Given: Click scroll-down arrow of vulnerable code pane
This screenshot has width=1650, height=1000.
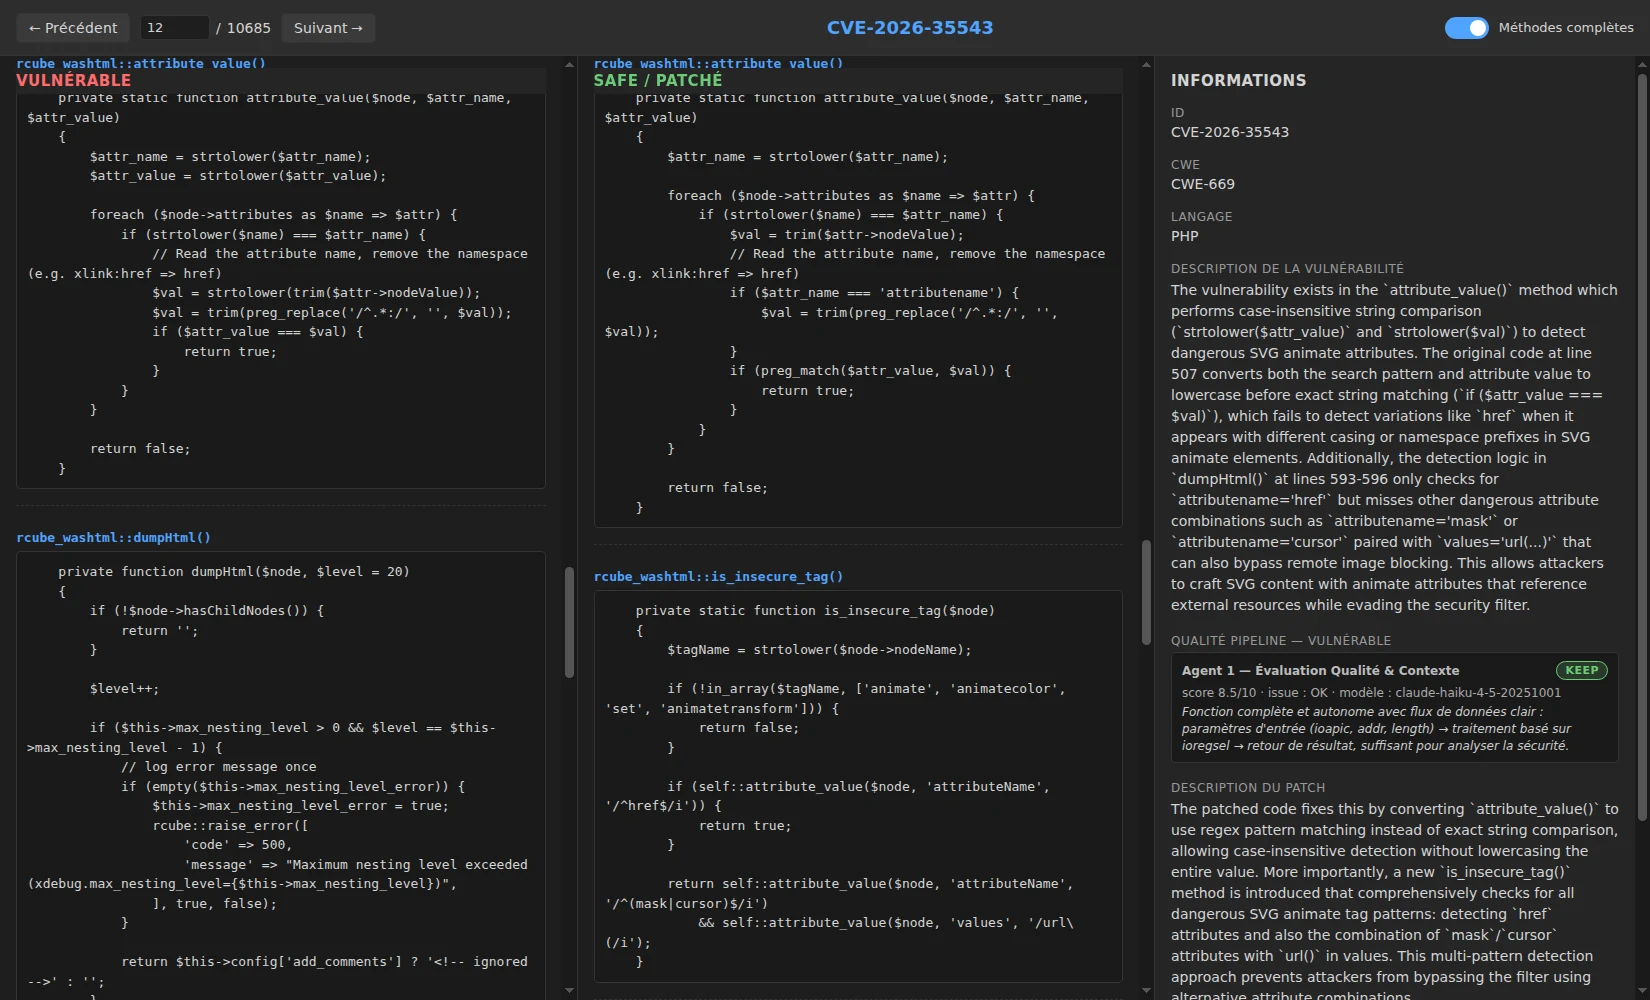Looking at the screenshot, I should click(569, 990).
